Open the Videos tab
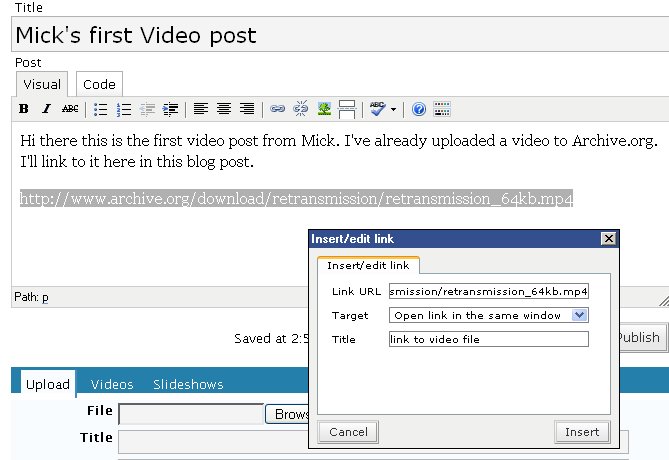This screenshot has width=669, height=460. [112, 384]
